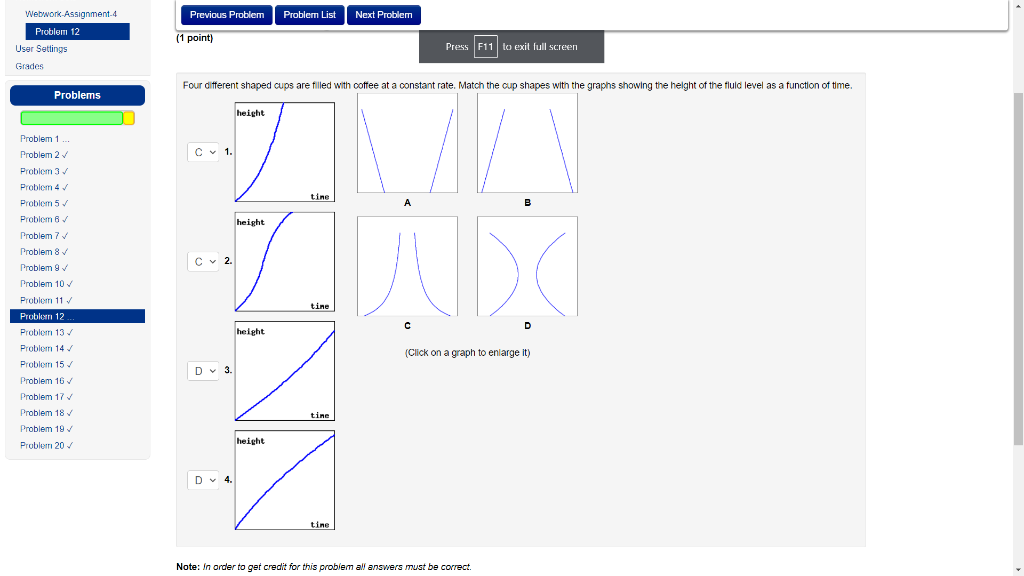Go to the Next Problem
This screenshot has height=576, width=1024.
(384, 15)
